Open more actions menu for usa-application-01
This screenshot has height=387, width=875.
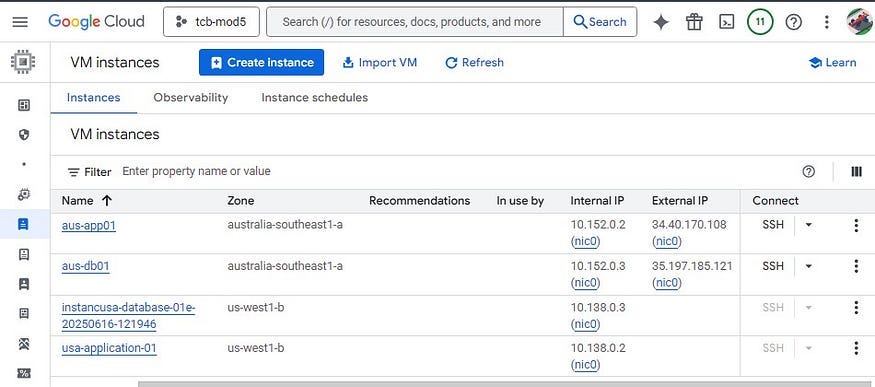coord(856,348)
